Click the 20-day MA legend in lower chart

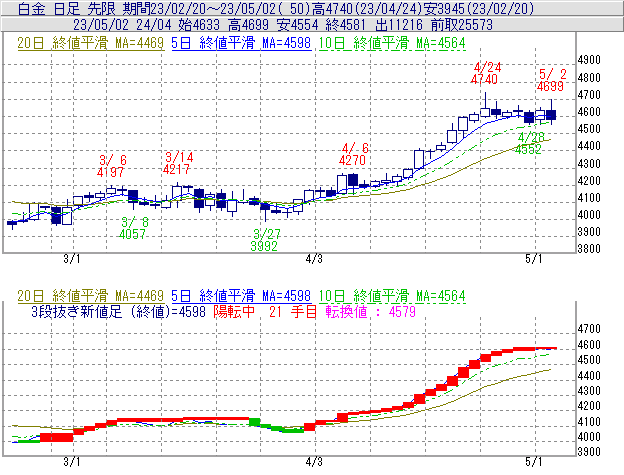[91, 296]
